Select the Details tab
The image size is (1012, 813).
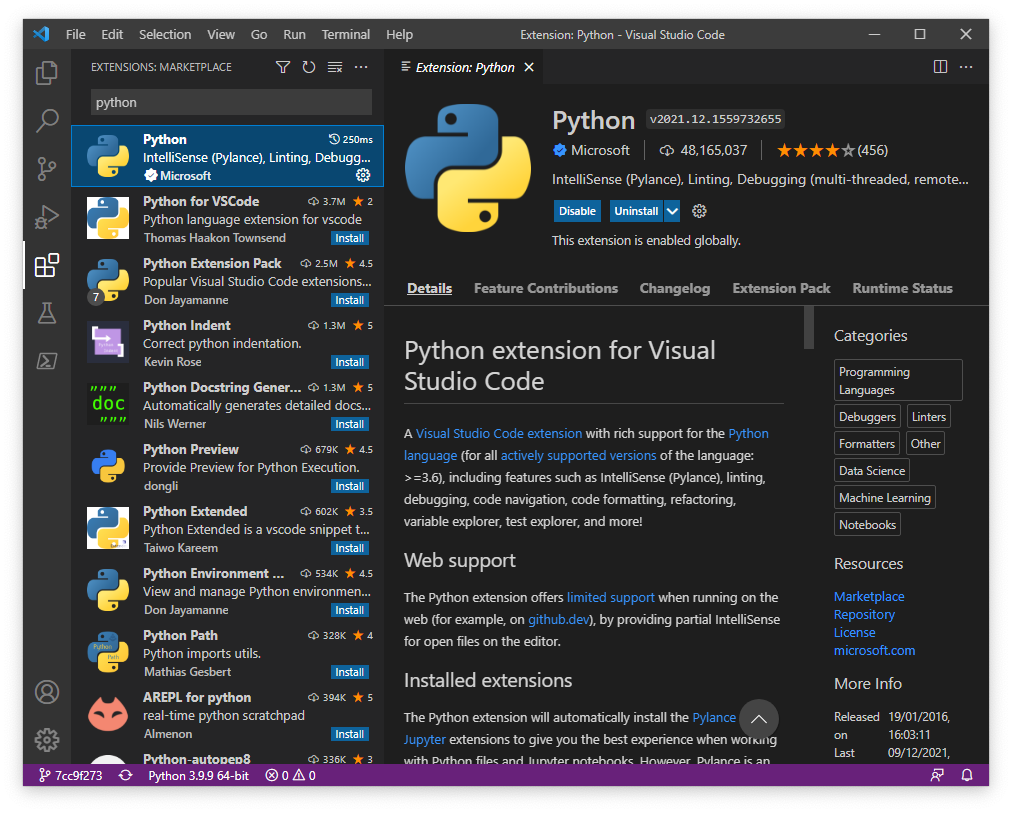[430, 288]
